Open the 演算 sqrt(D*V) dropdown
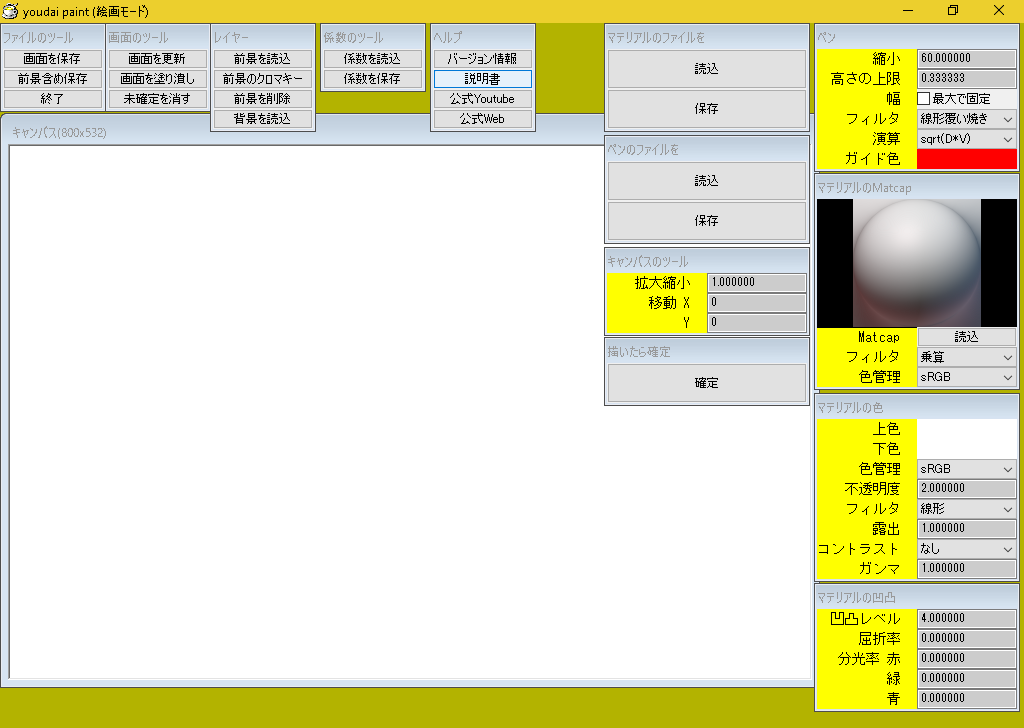 [966, 139]
